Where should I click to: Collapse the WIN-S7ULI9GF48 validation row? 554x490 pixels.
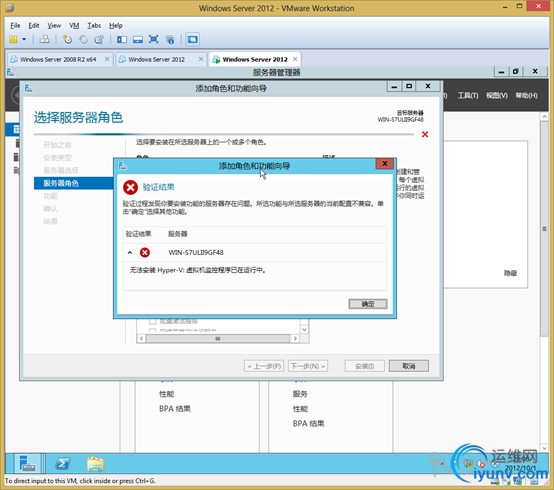click(x=130, y=252)
